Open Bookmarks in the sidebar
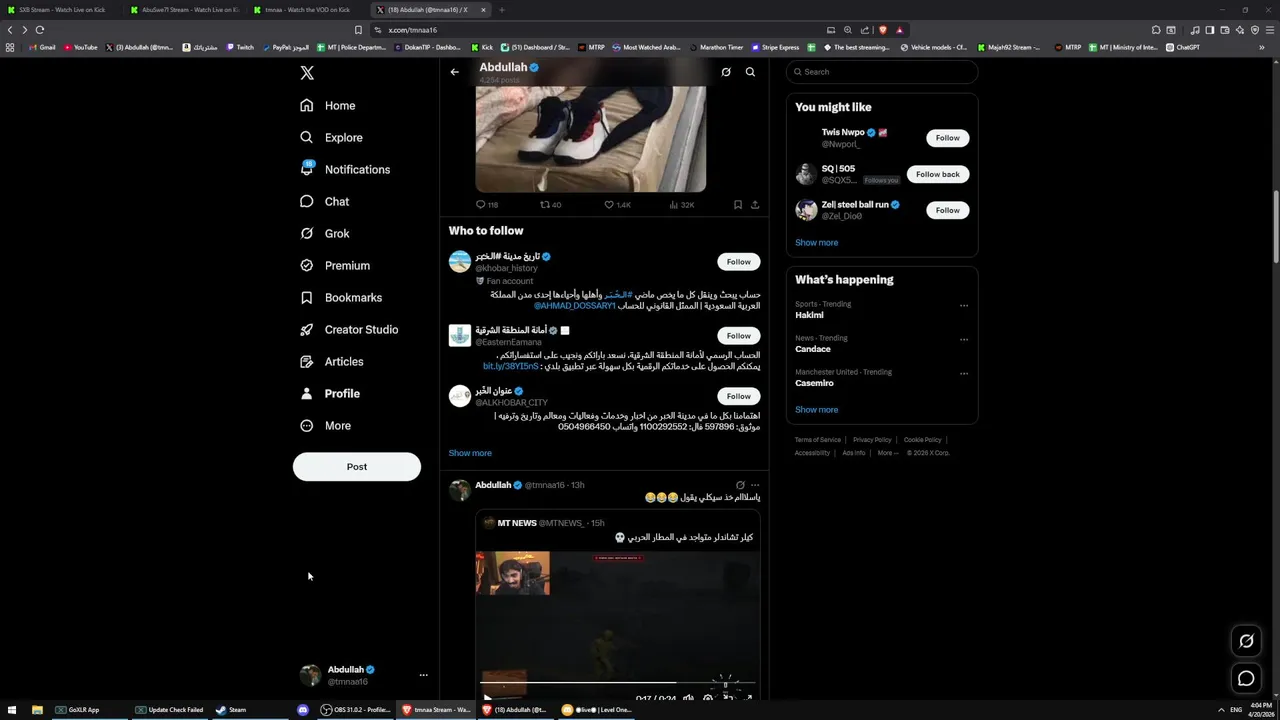 341,297
